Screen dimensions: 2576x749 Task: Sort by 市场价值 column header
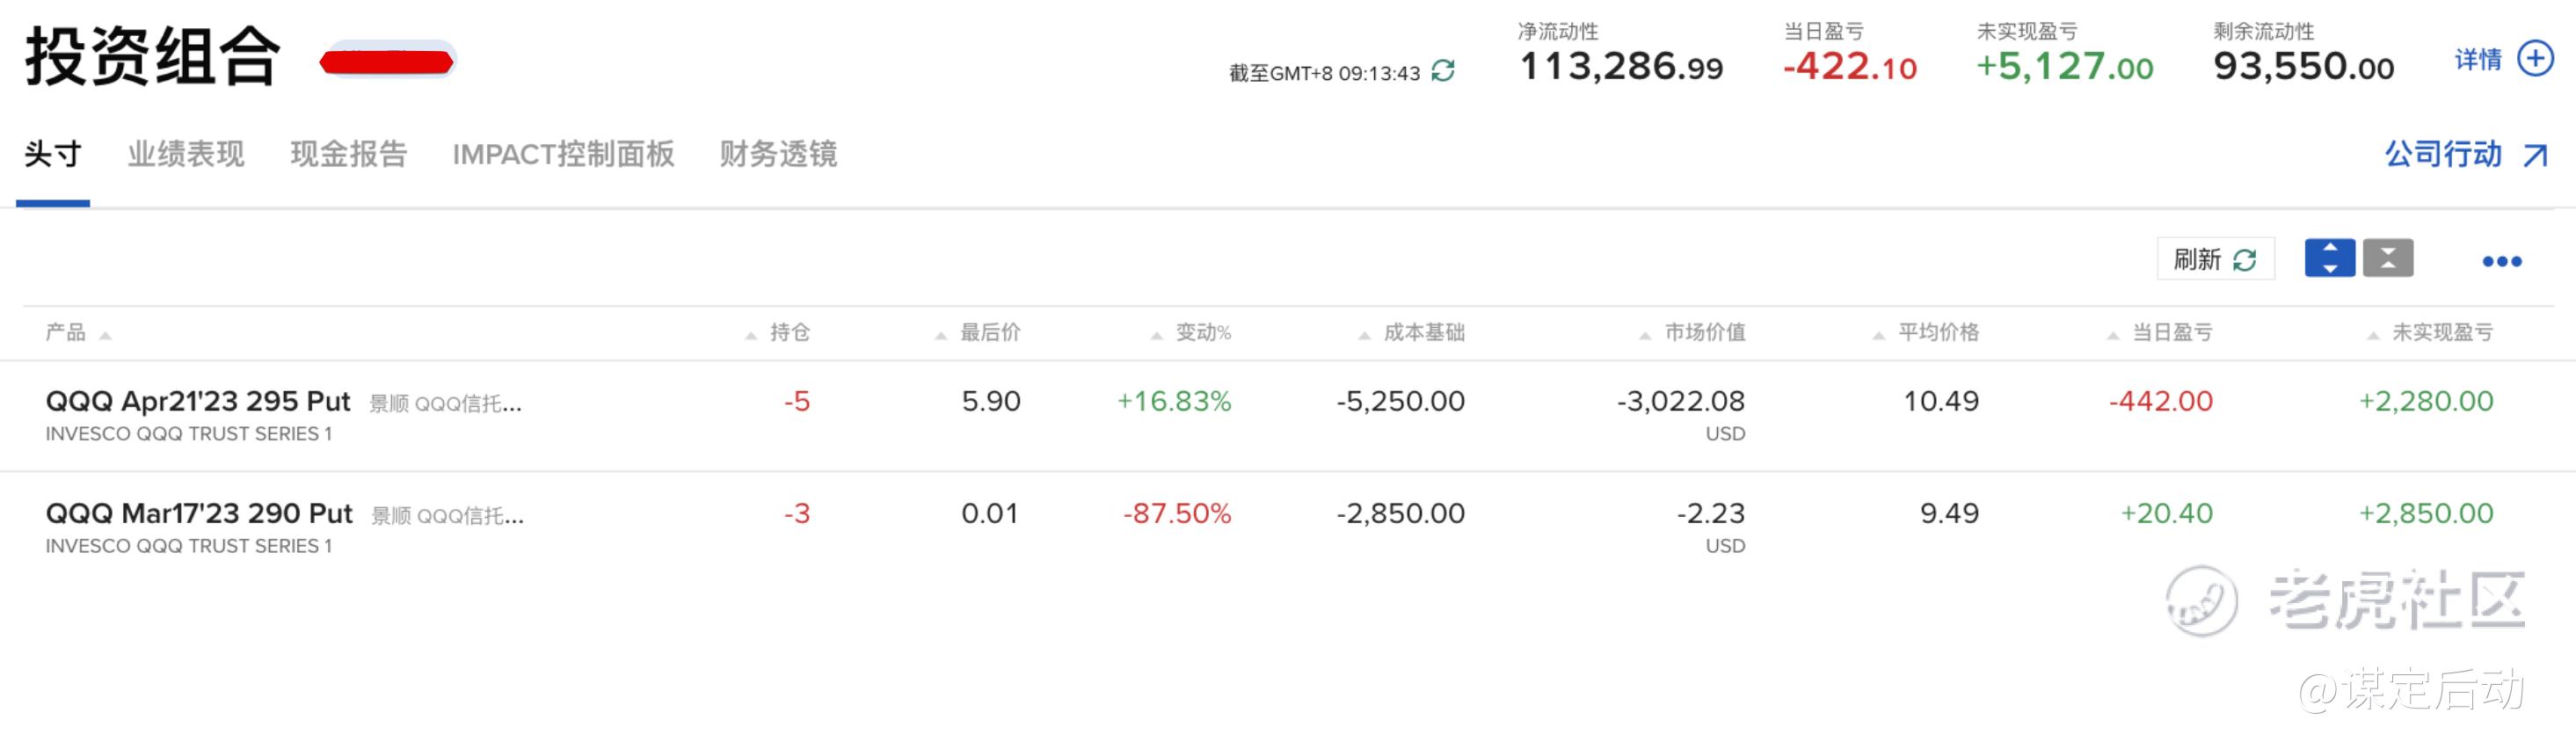coord(1704,332)
